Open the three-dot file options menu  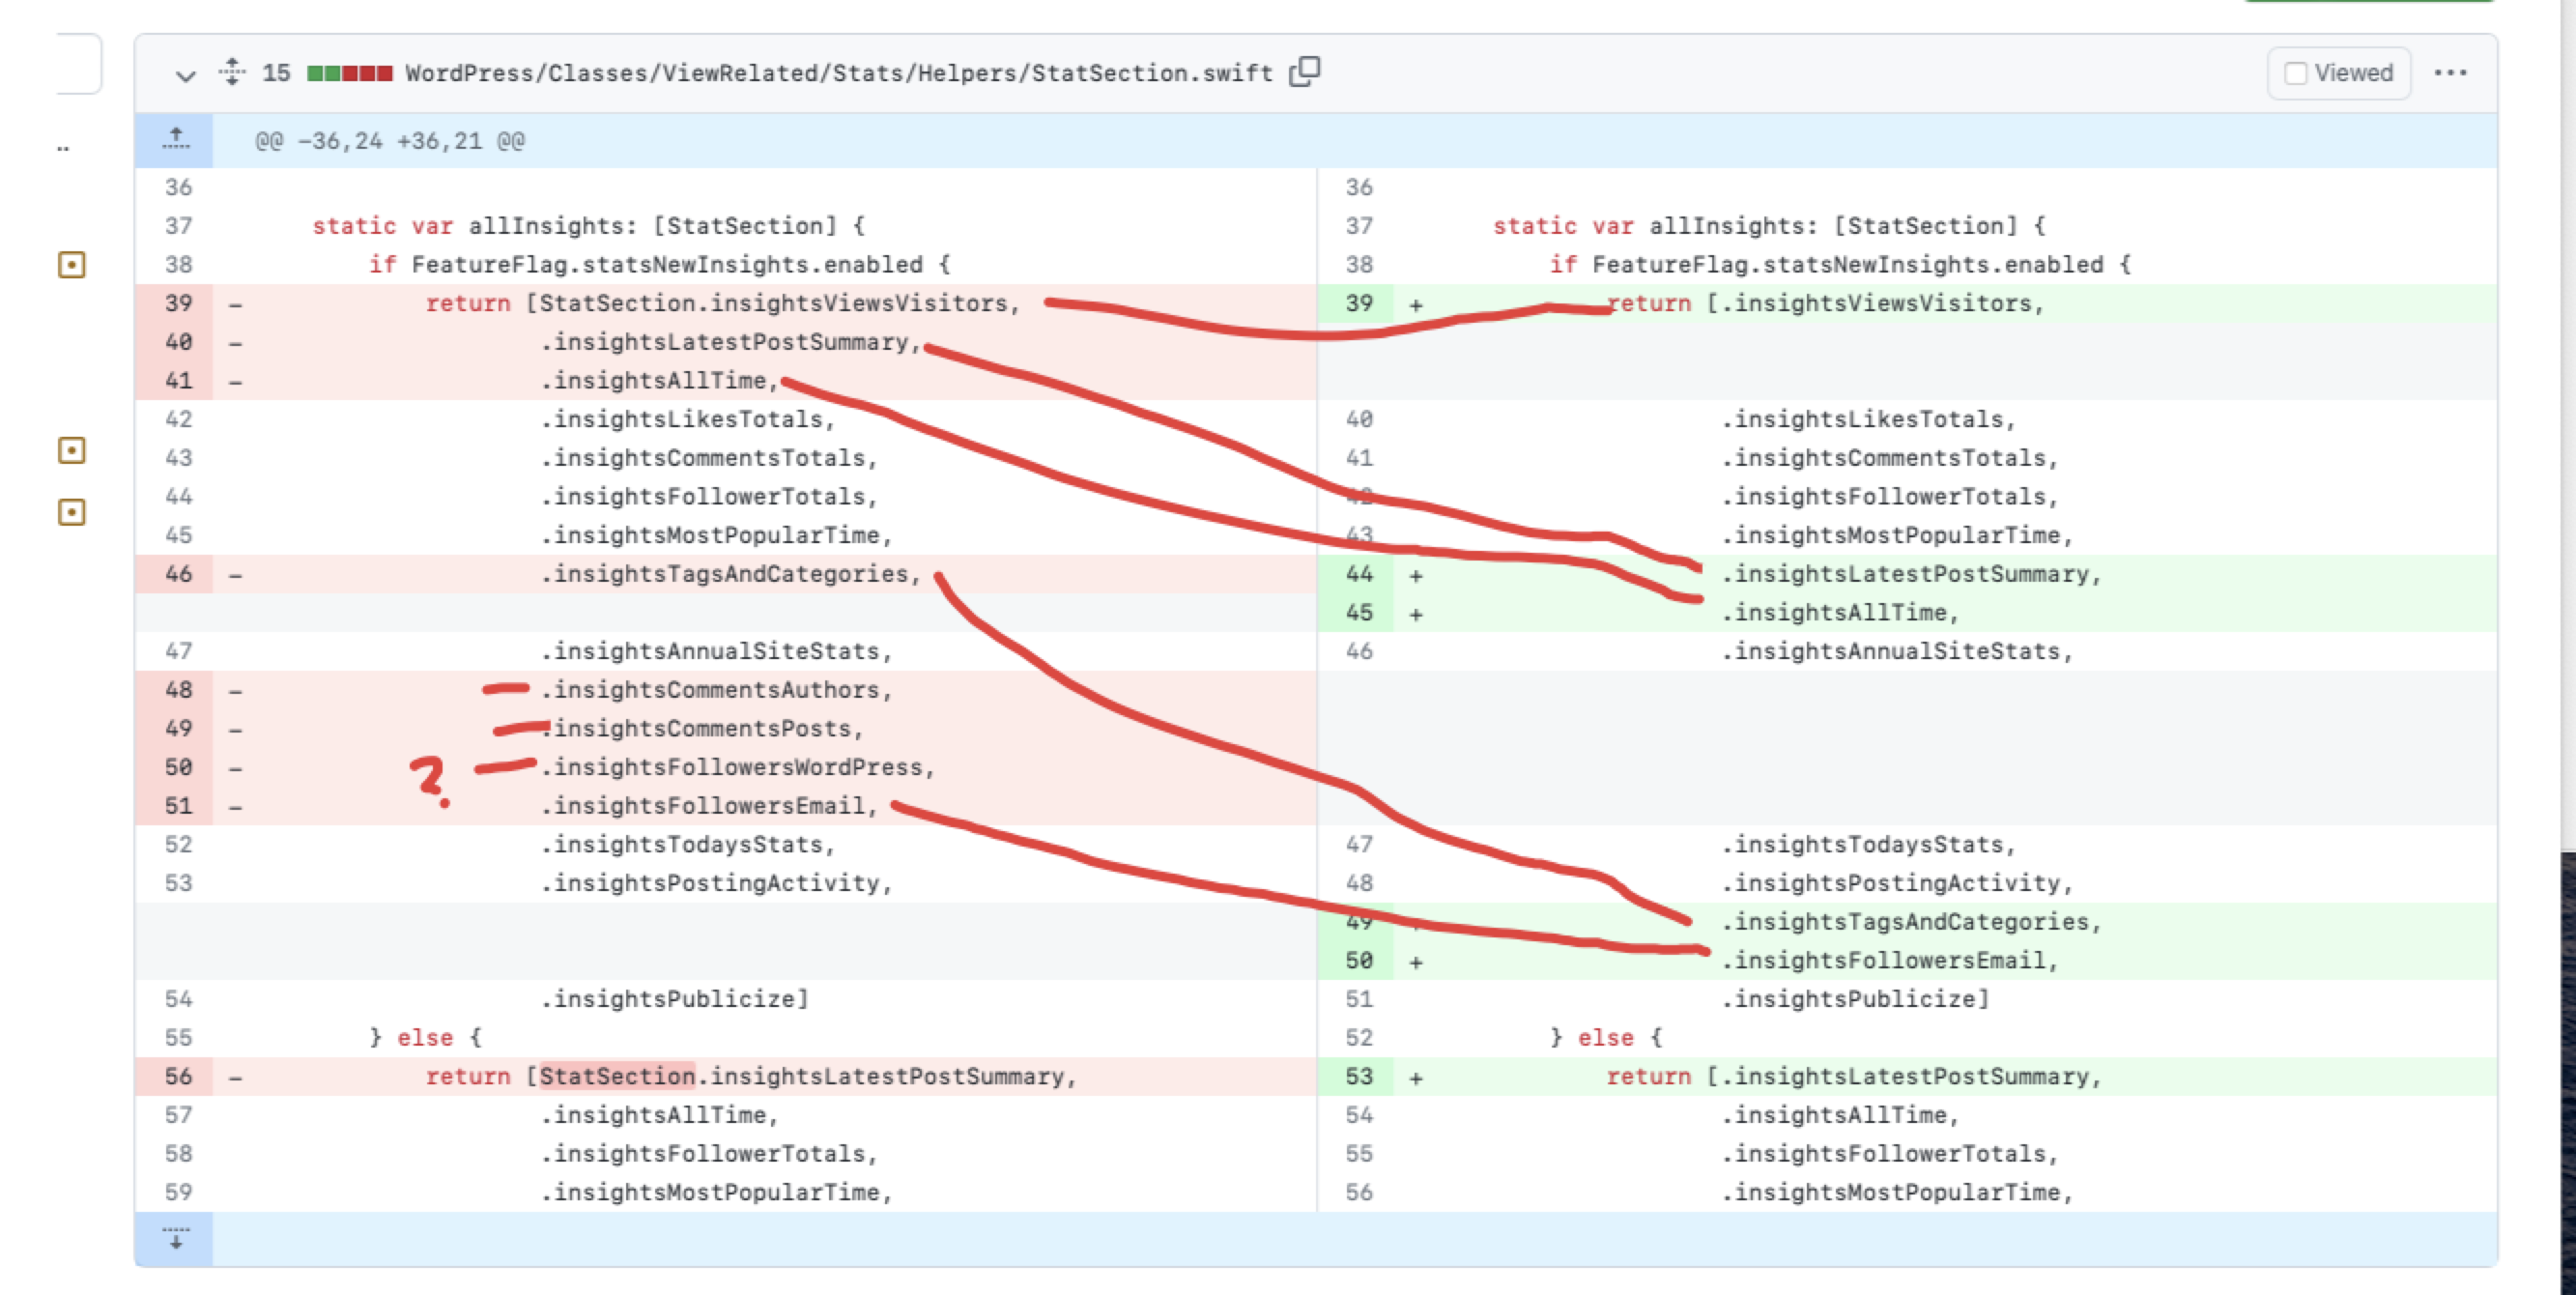(x=2450, y=73)
